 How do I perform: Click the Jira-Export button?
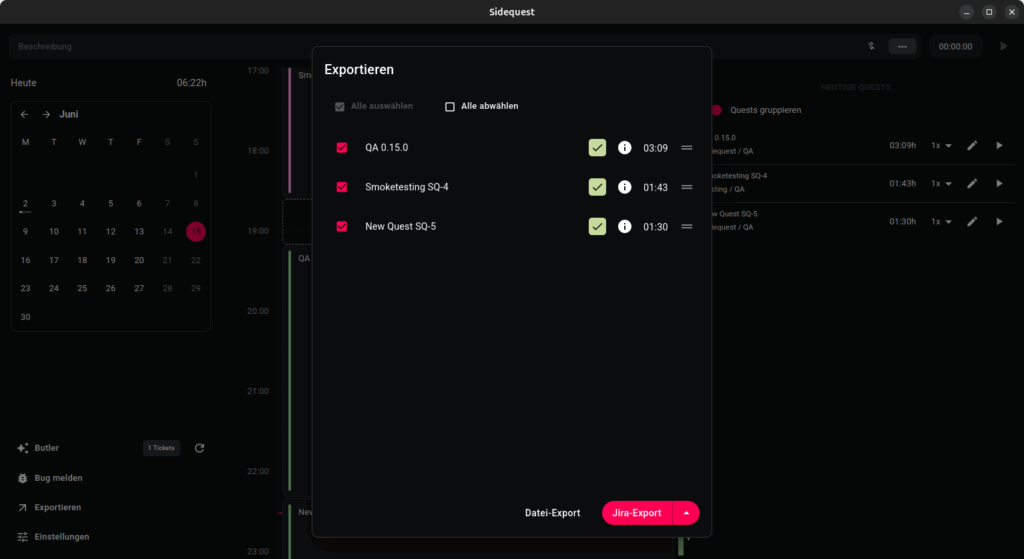(637, 513)
